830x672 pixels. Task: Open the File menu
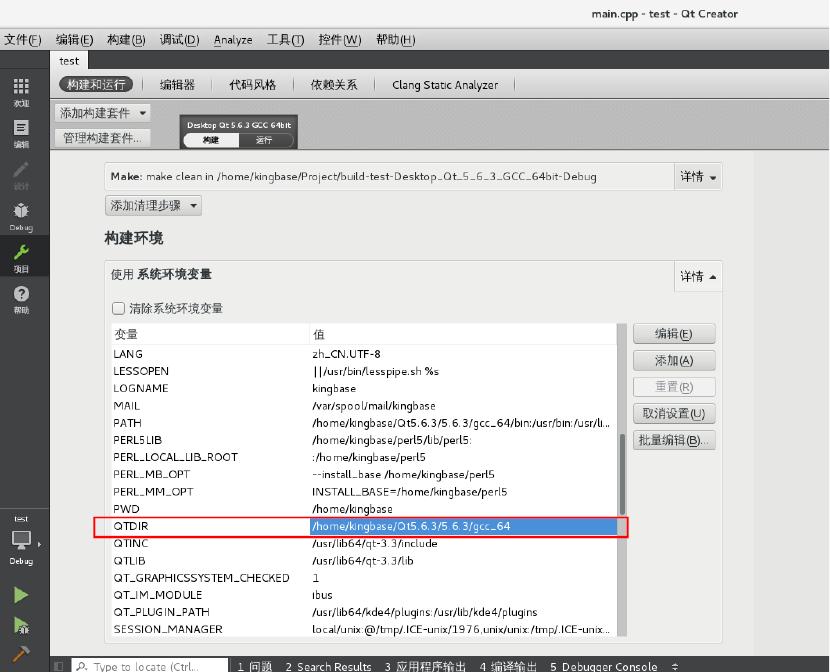coord(23,40)
